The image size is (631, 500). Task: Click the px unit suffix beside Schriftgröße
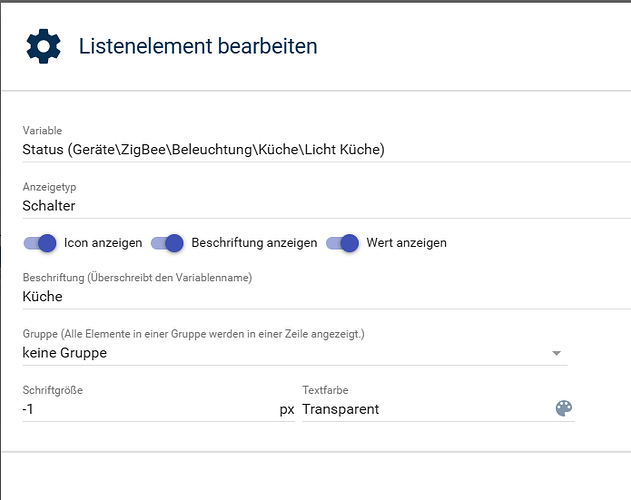(x=287, y=409)
